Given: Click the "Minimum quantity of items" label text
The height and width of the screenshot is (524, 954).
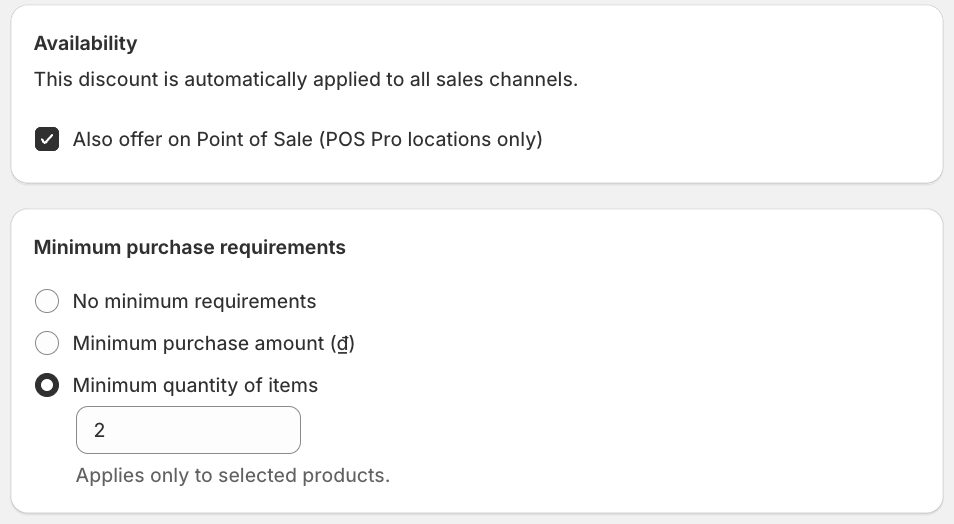Looking at the screenshot, I should coord(195,385).
